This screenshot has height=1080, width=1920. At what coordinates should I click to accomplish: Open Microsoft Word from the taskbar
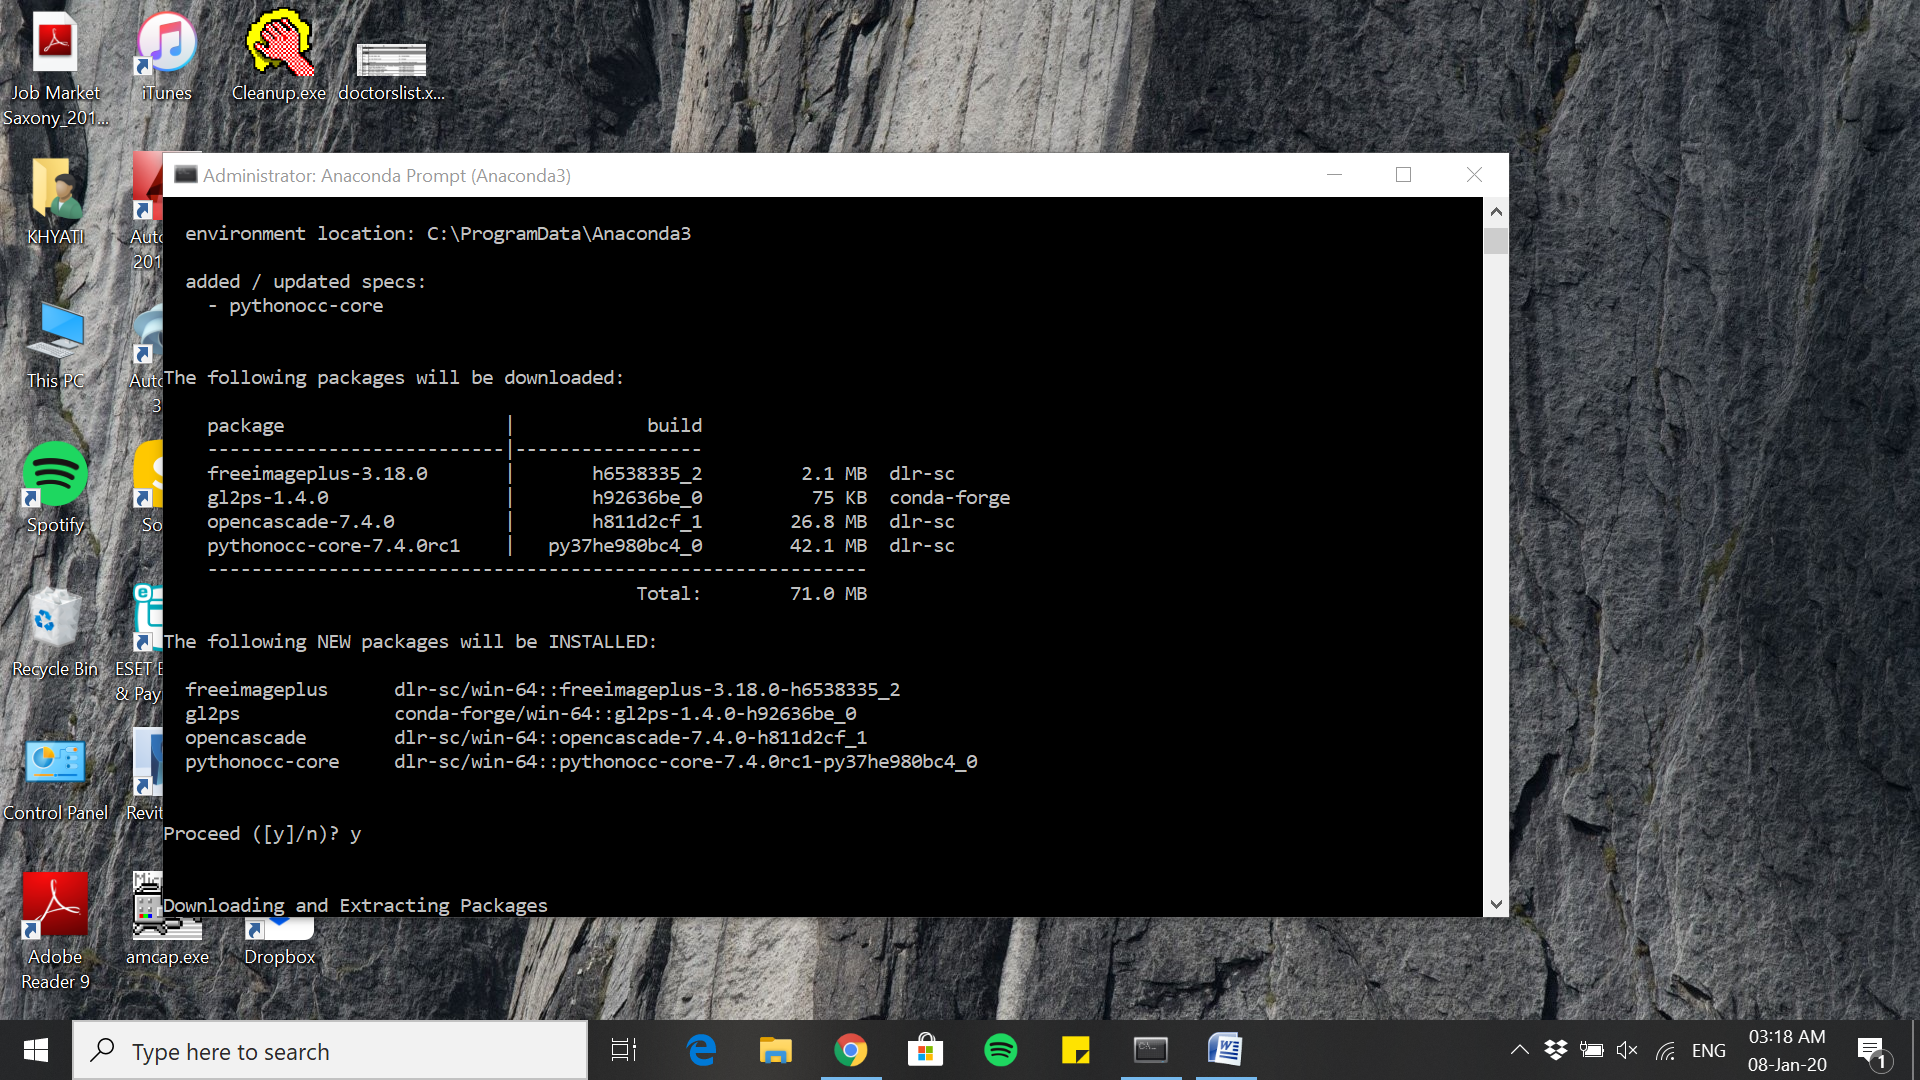[x=1226, y=1050]
